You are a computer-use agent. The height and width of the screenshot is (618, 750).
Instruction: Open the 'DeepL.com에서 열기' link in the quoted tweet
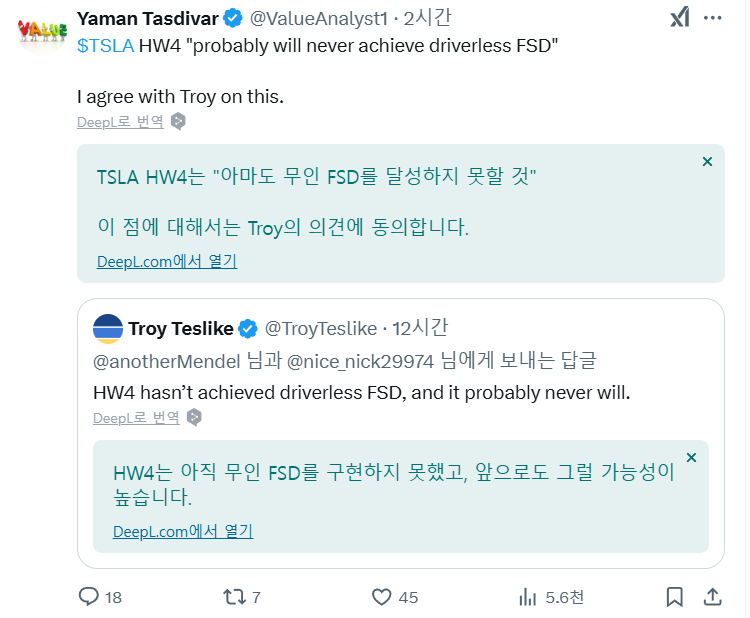click(183, 531)
